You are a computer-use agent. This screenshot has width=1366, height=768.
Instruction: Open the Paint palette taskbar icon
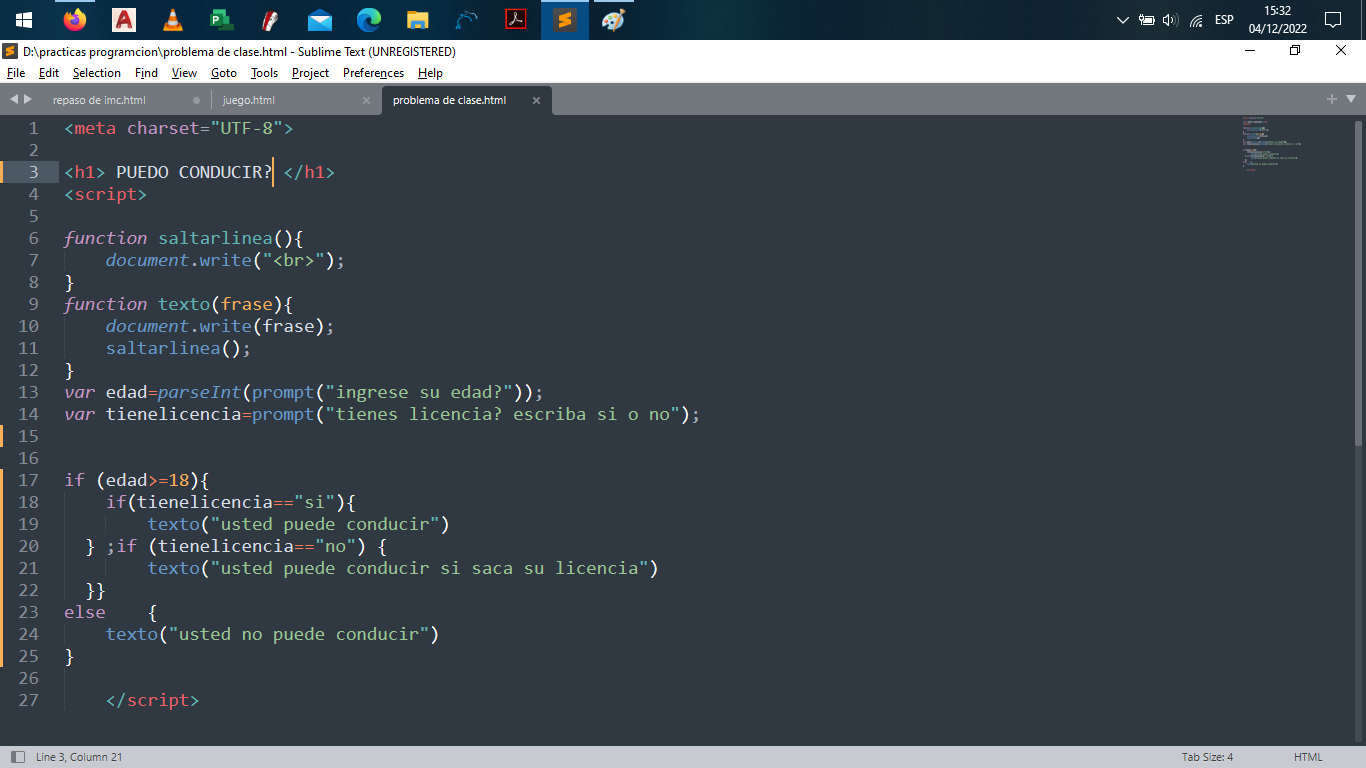coord(613,20)
